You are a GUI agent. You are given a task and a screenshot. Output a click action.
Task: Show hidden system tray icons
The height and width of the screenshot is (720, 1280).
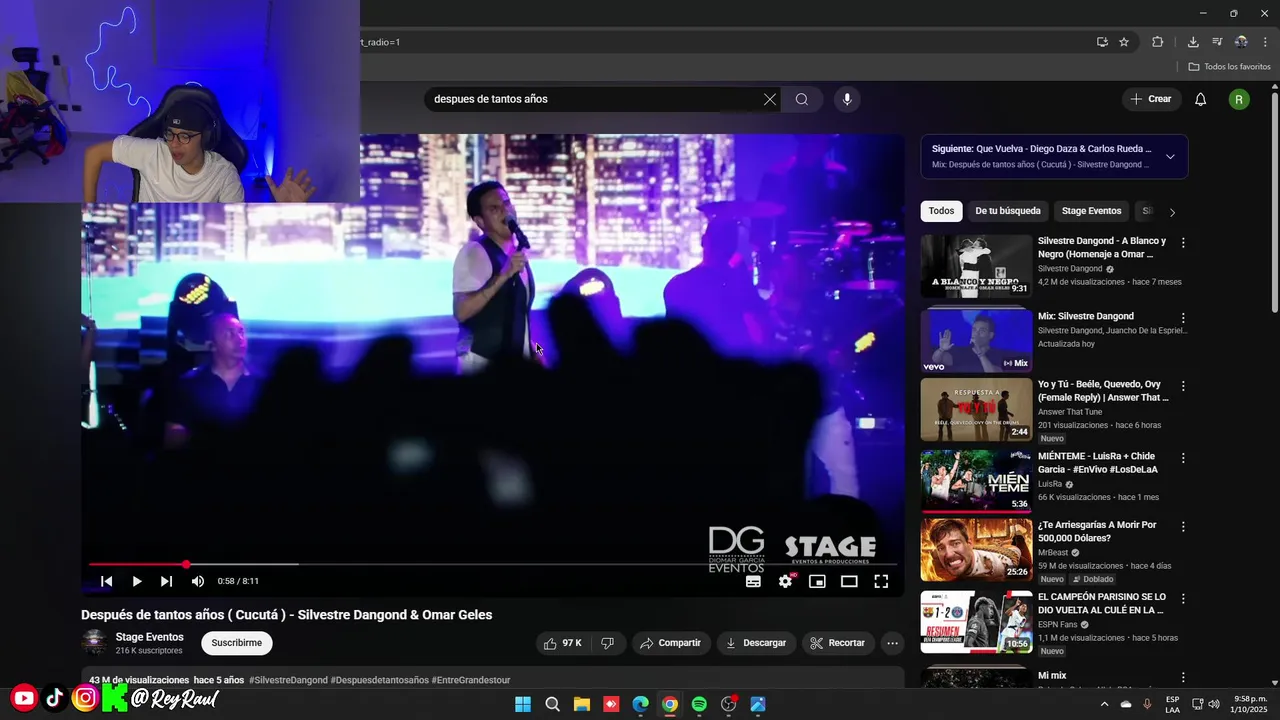pyautogui.click(x=1104, y=704)
